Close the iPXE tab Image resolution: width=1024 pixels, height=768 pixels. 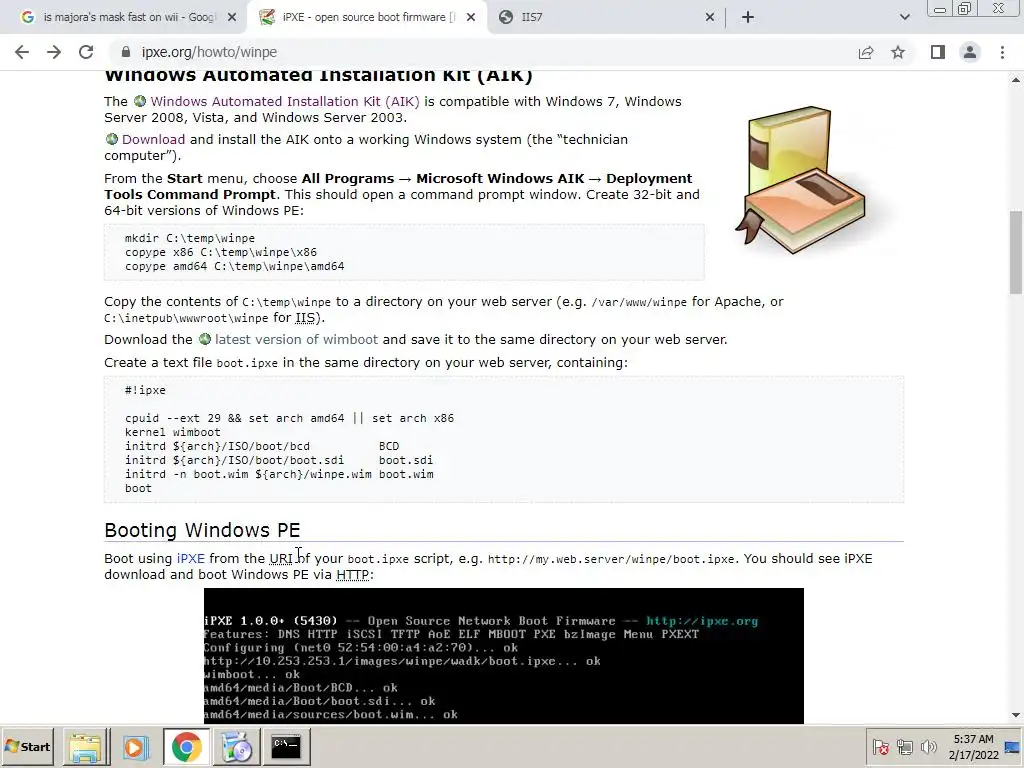click(471, 18)
